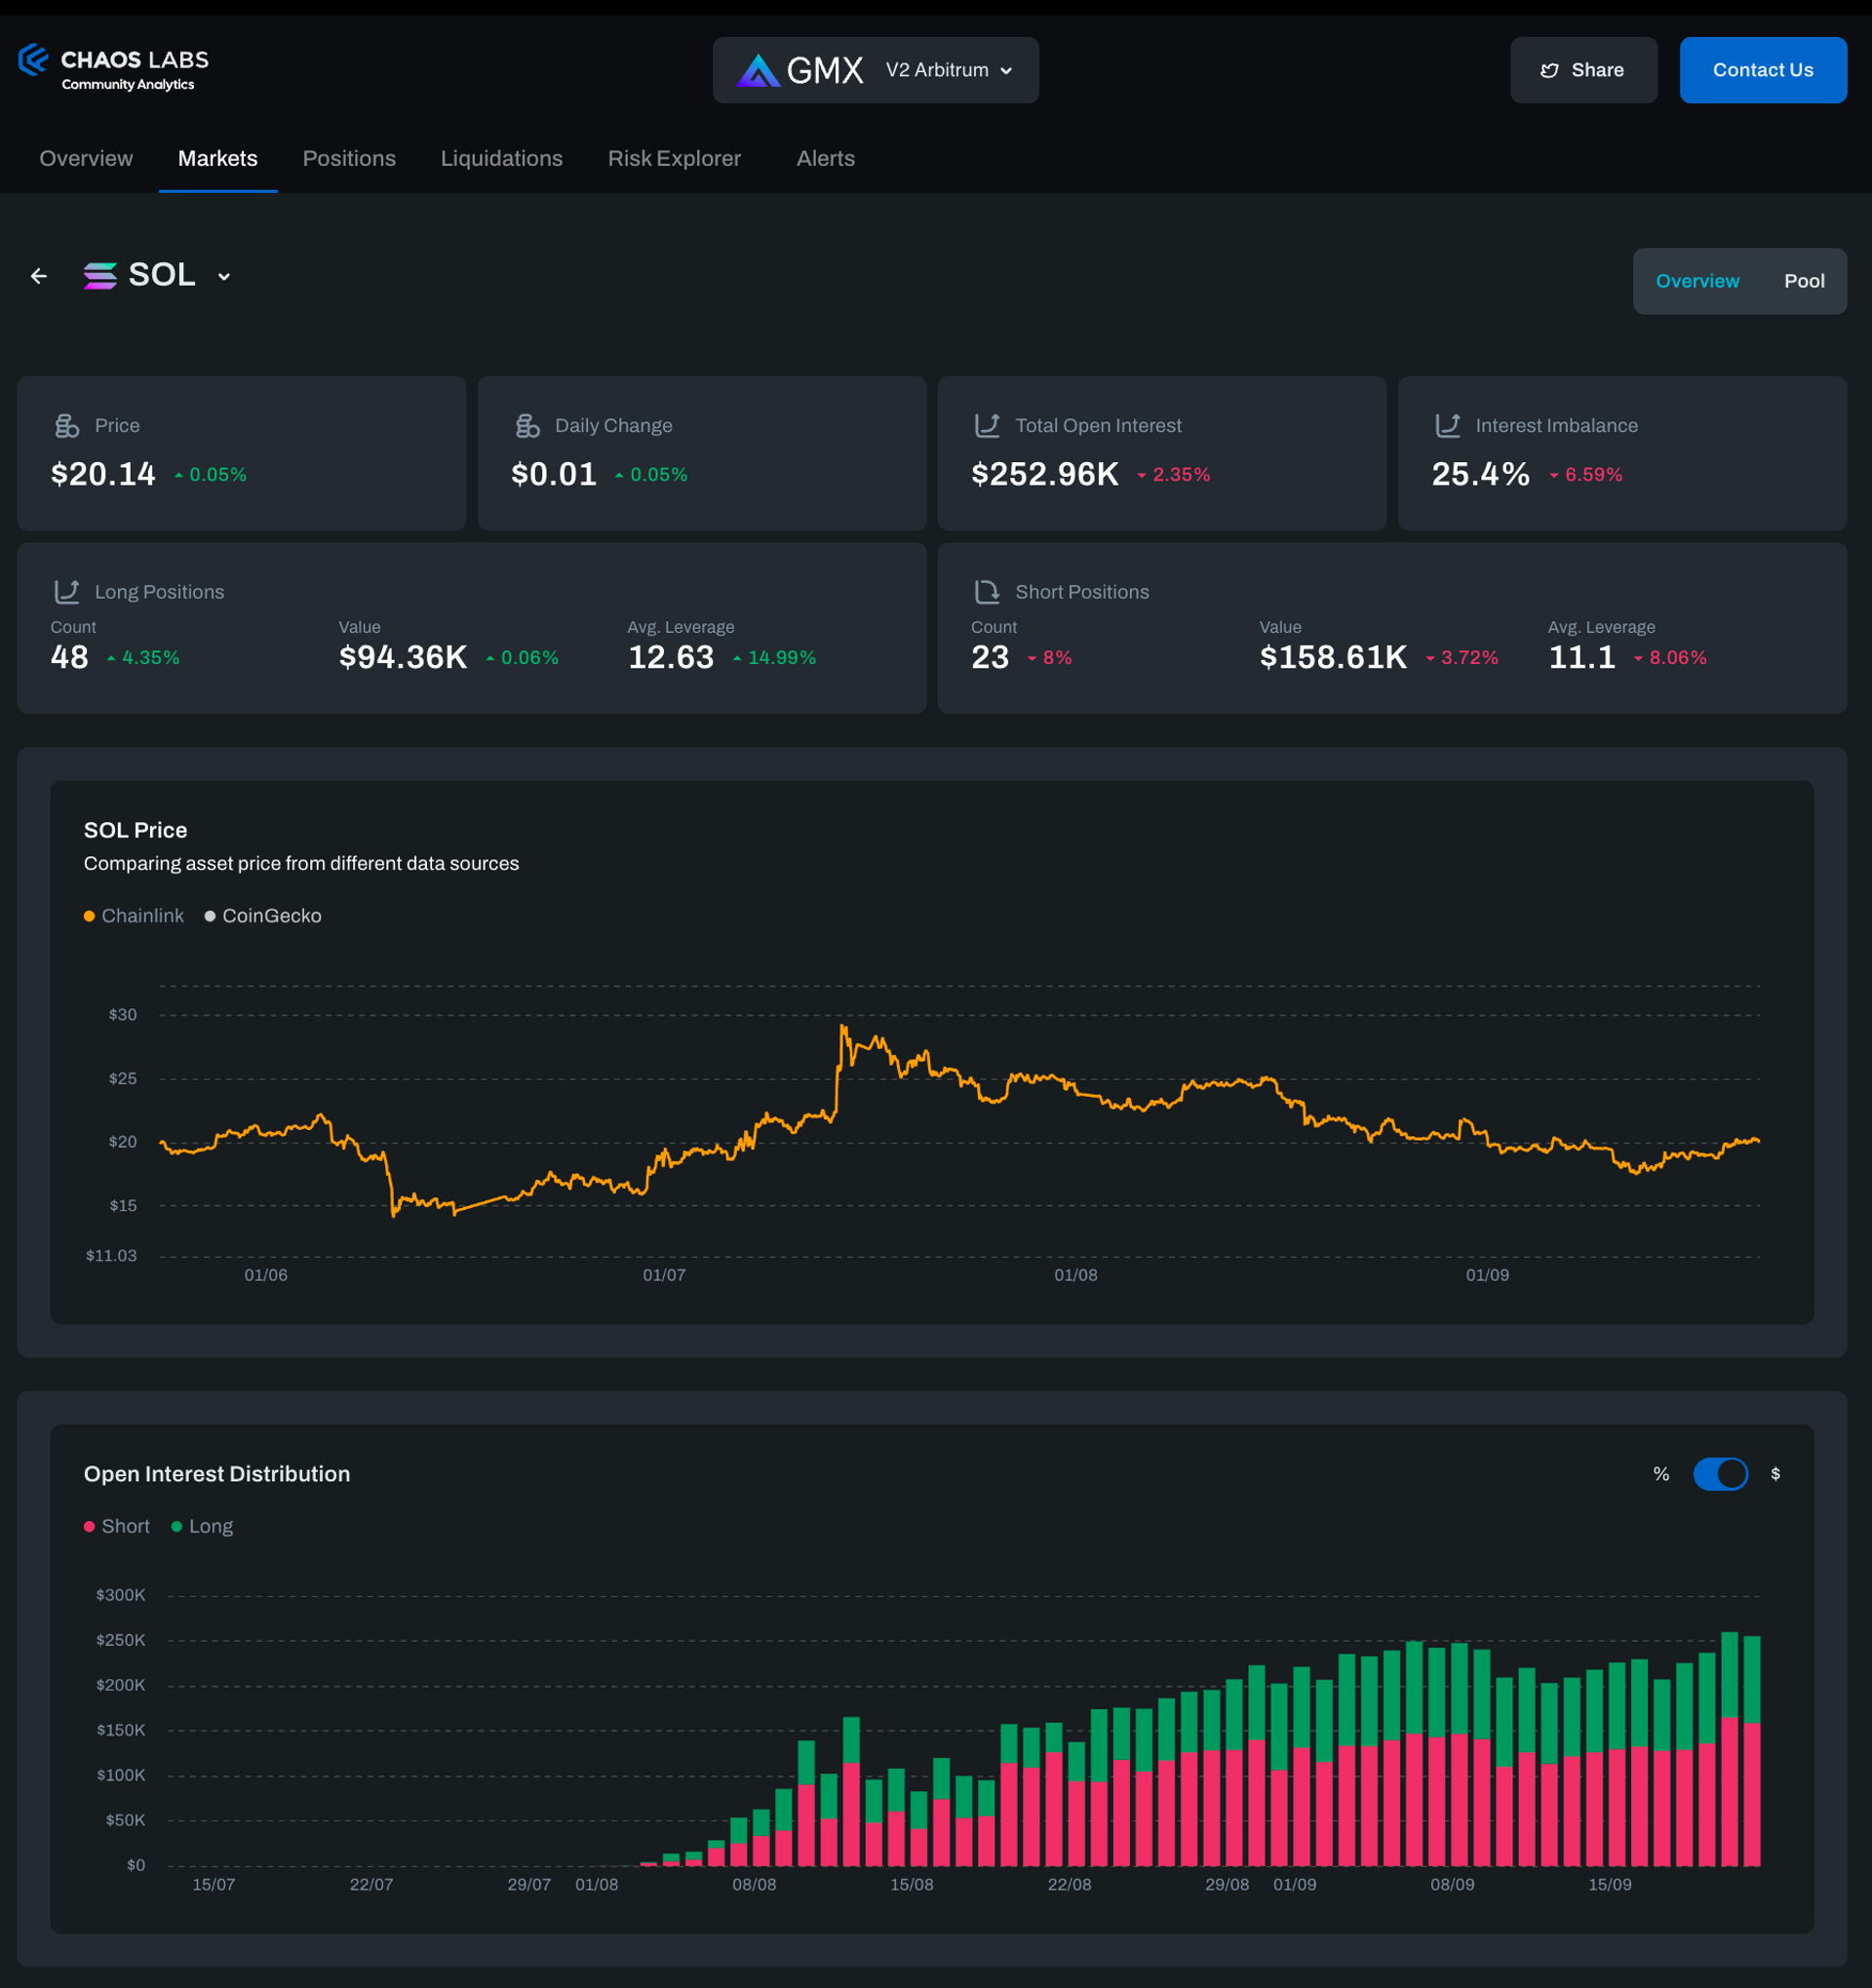
Task: Open the Risk Explorer tab
Action: 674,158
